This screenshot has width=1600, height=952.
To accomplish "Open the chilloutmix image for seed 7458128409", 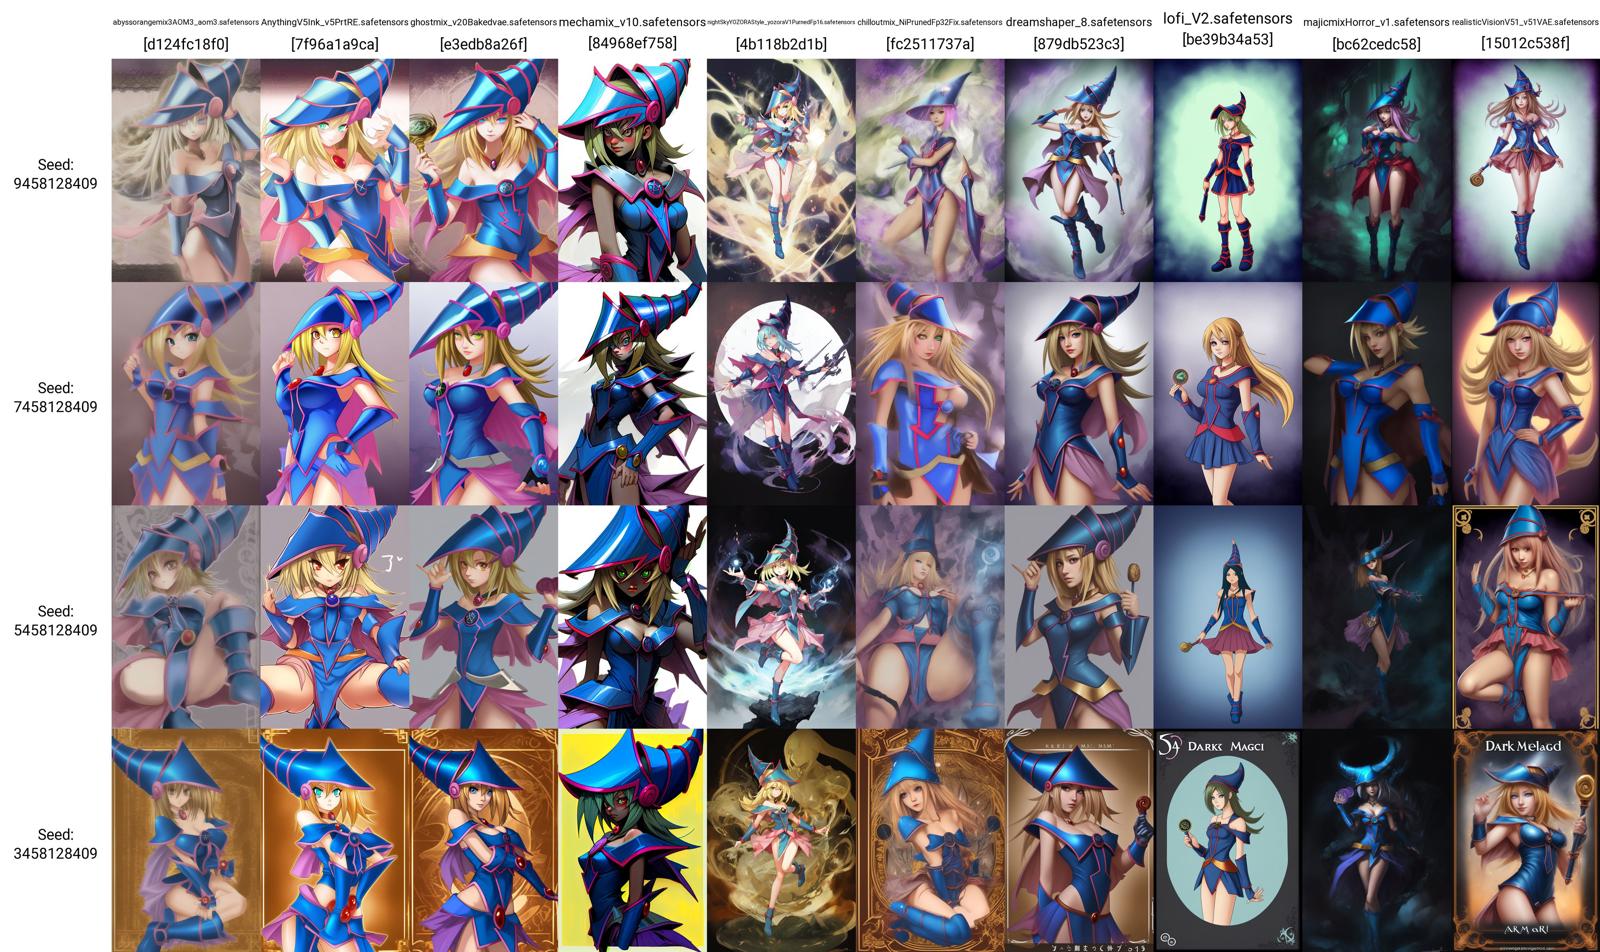I will click(x=930, y=393).
